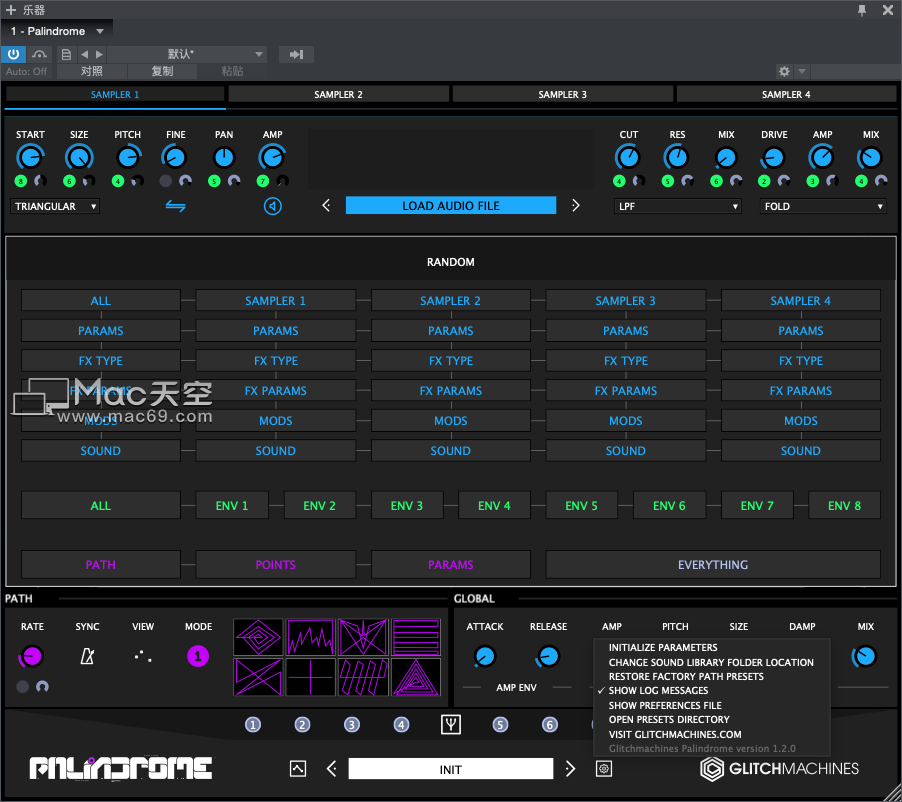Pin the instrument window
The width and height of the screenshot is (902, 802).
(862, 10)
